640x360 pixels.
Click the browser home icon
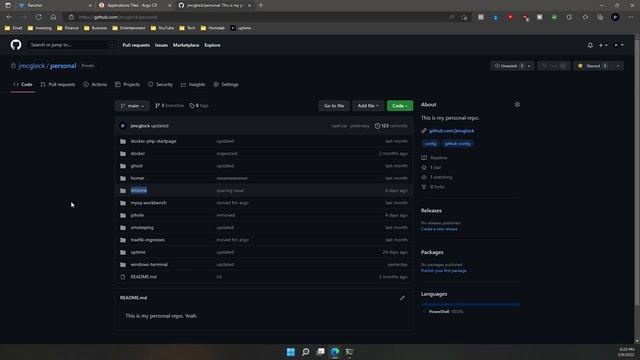[53, 17]
